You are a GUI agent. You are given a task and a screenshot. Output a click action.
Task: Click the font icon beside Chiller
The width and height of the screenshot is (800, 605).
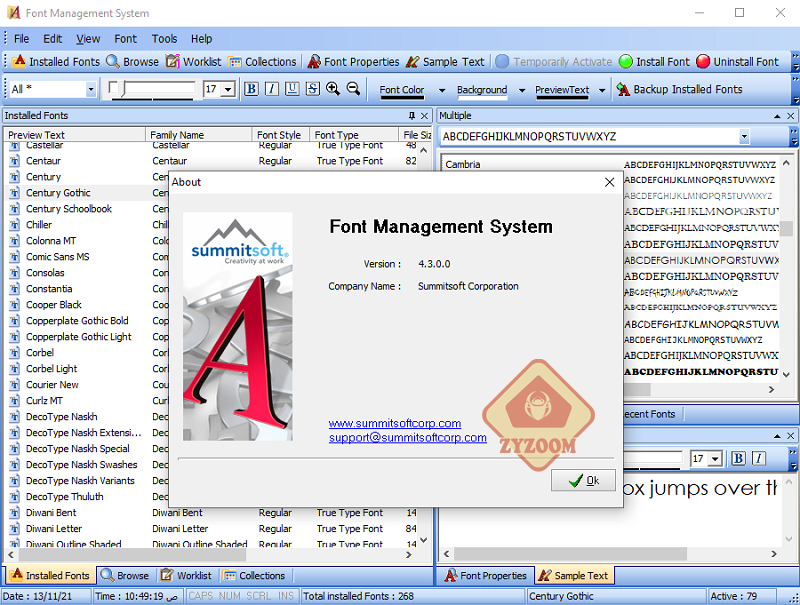coord(15,224)
